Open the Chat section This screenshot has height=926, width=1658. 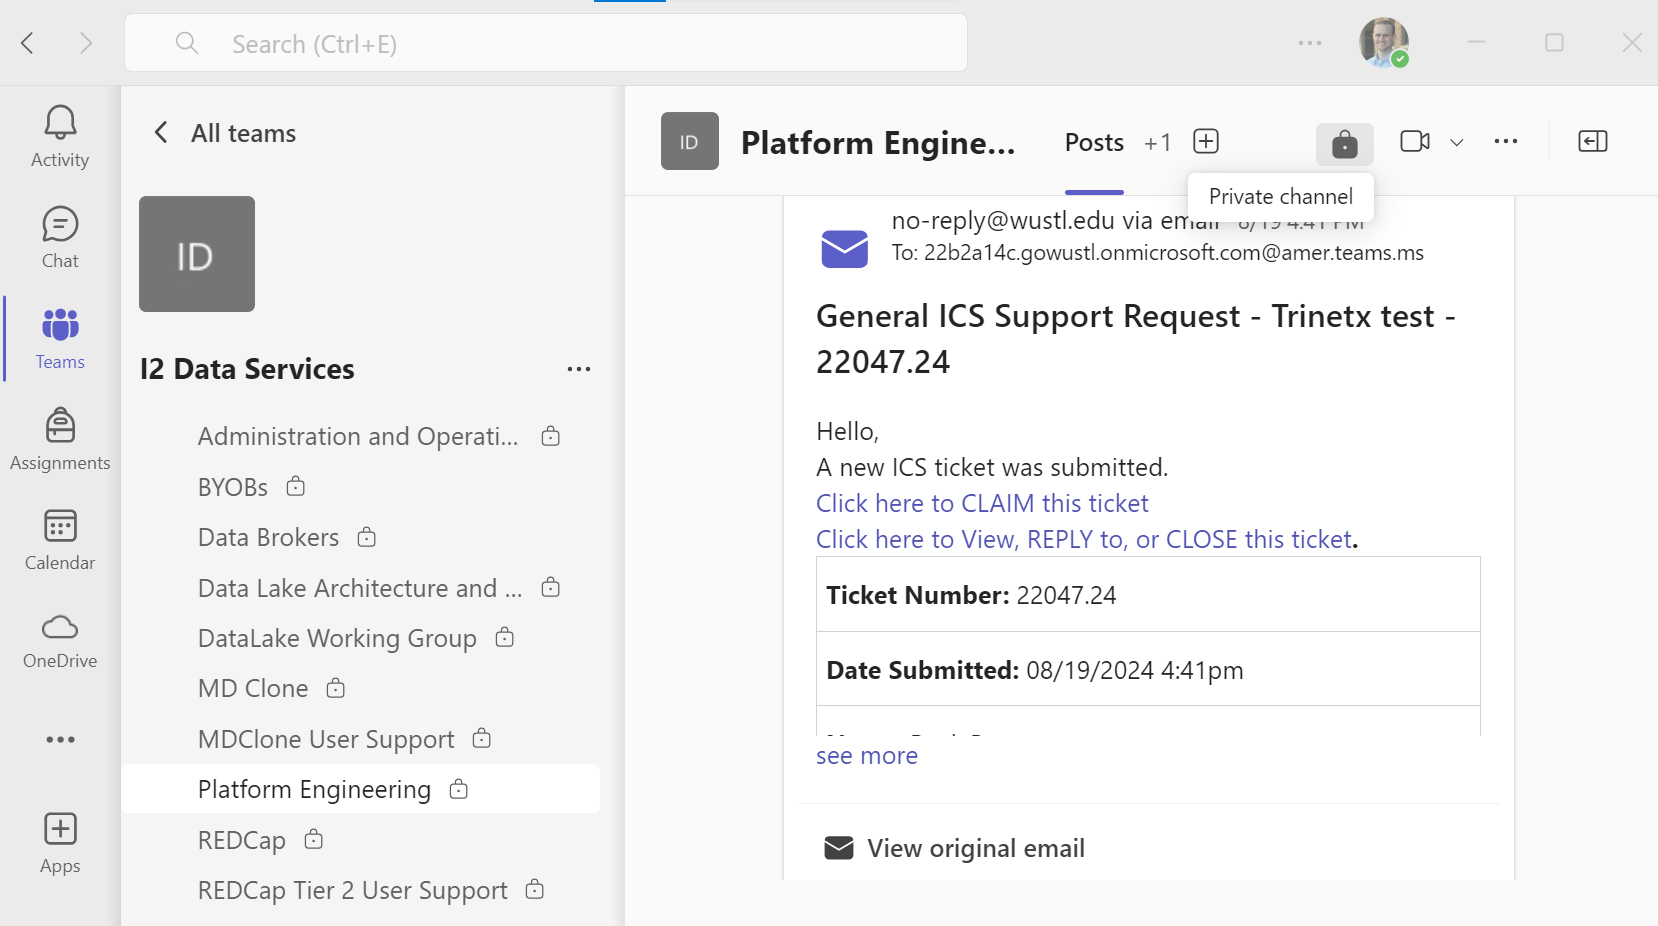[x=60, y=238]
